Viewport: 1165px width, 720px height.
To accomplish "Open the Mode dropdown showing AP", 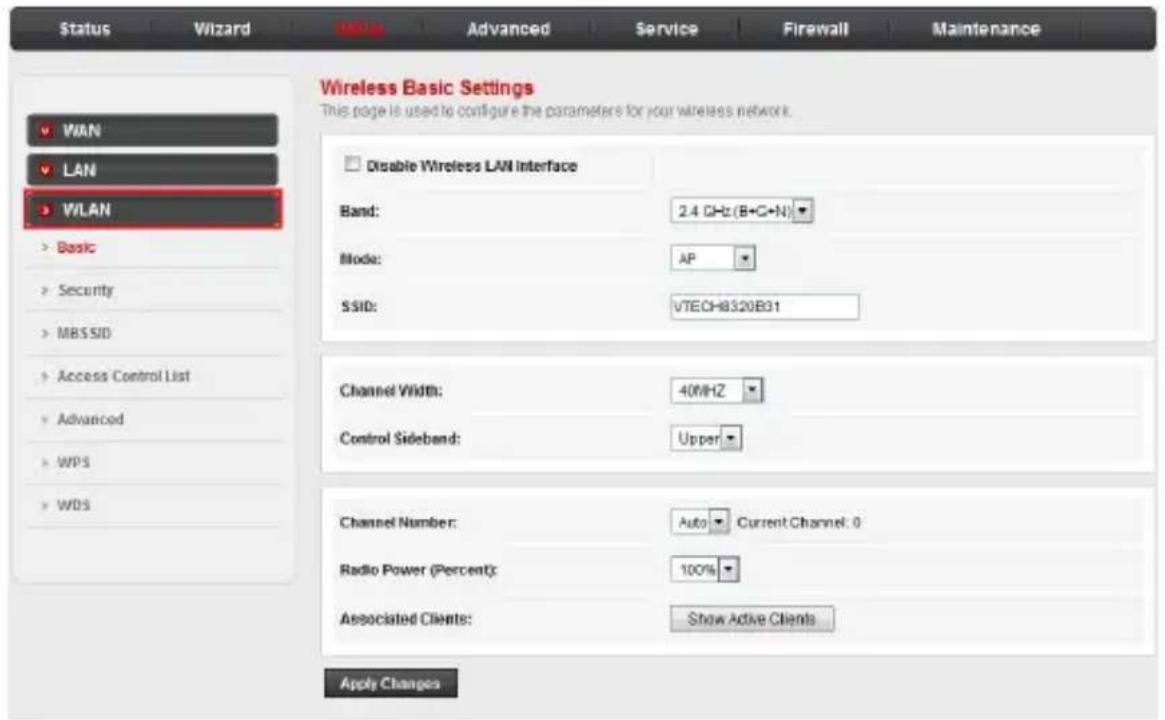I will (713, 259).
